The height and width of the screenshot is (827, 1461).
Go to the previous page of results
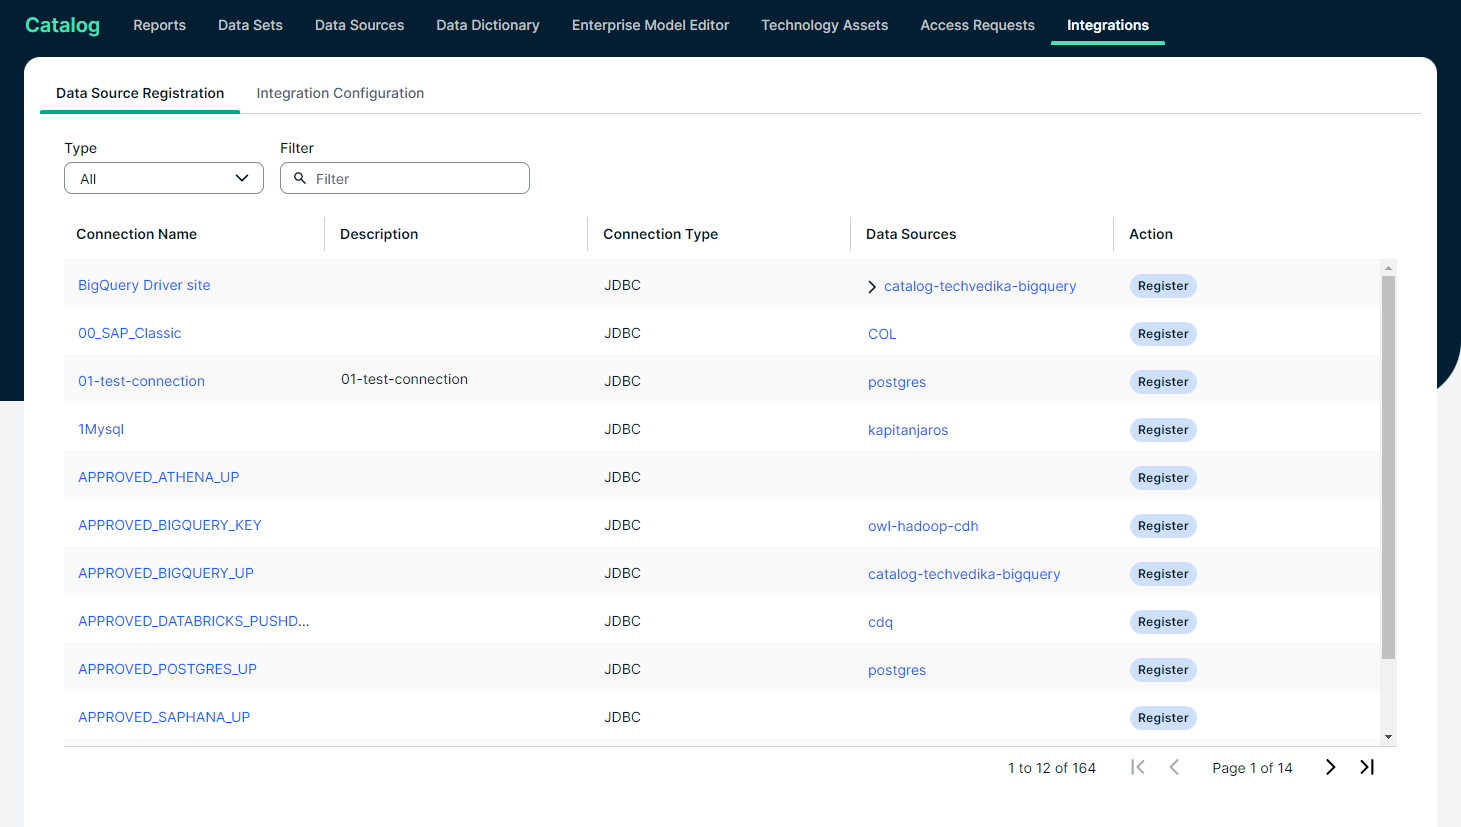point(1174,767)
